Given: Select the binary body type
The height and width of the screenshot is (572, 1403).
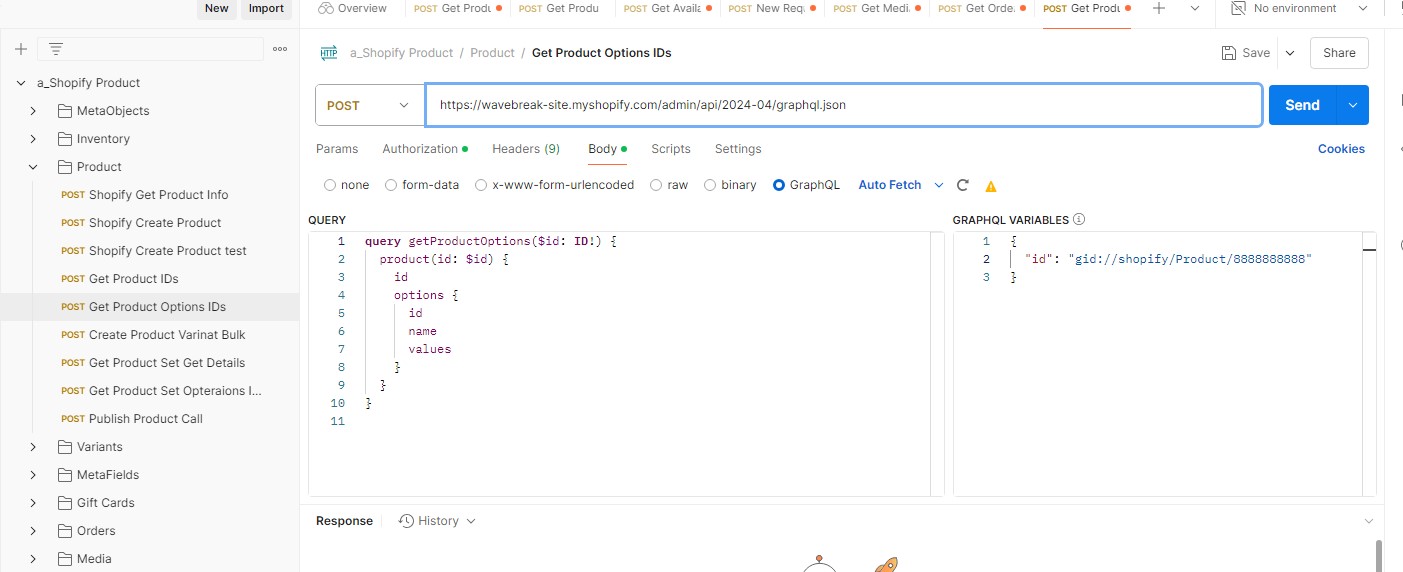Looking at the screenshot, I should [x=710, y=185].
